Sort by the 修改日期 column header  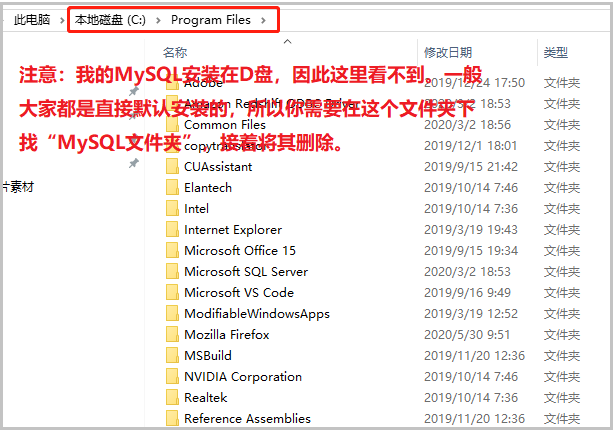tap(448, 52)
